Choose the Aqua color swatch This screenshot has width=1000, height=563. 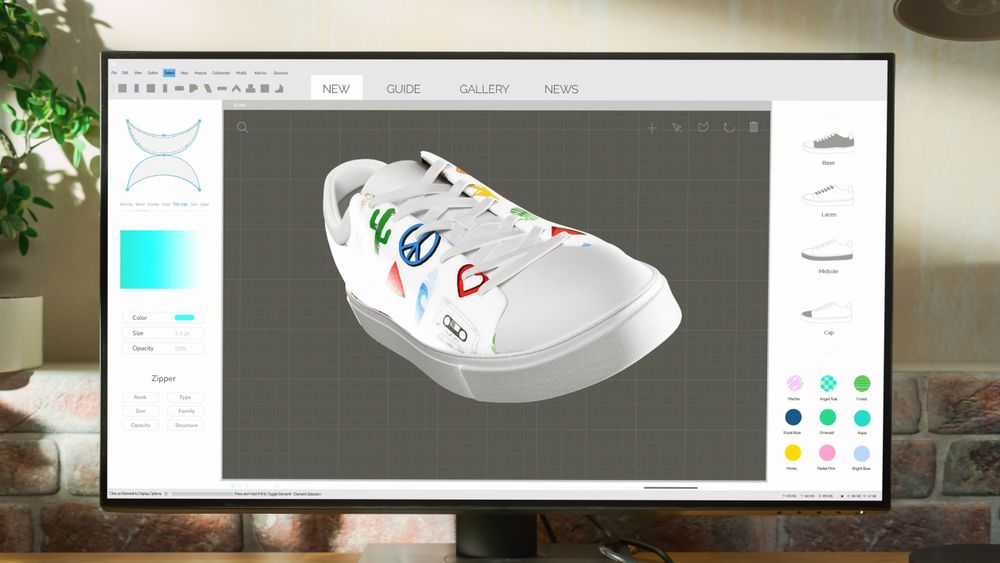click(x=862, y=418)
